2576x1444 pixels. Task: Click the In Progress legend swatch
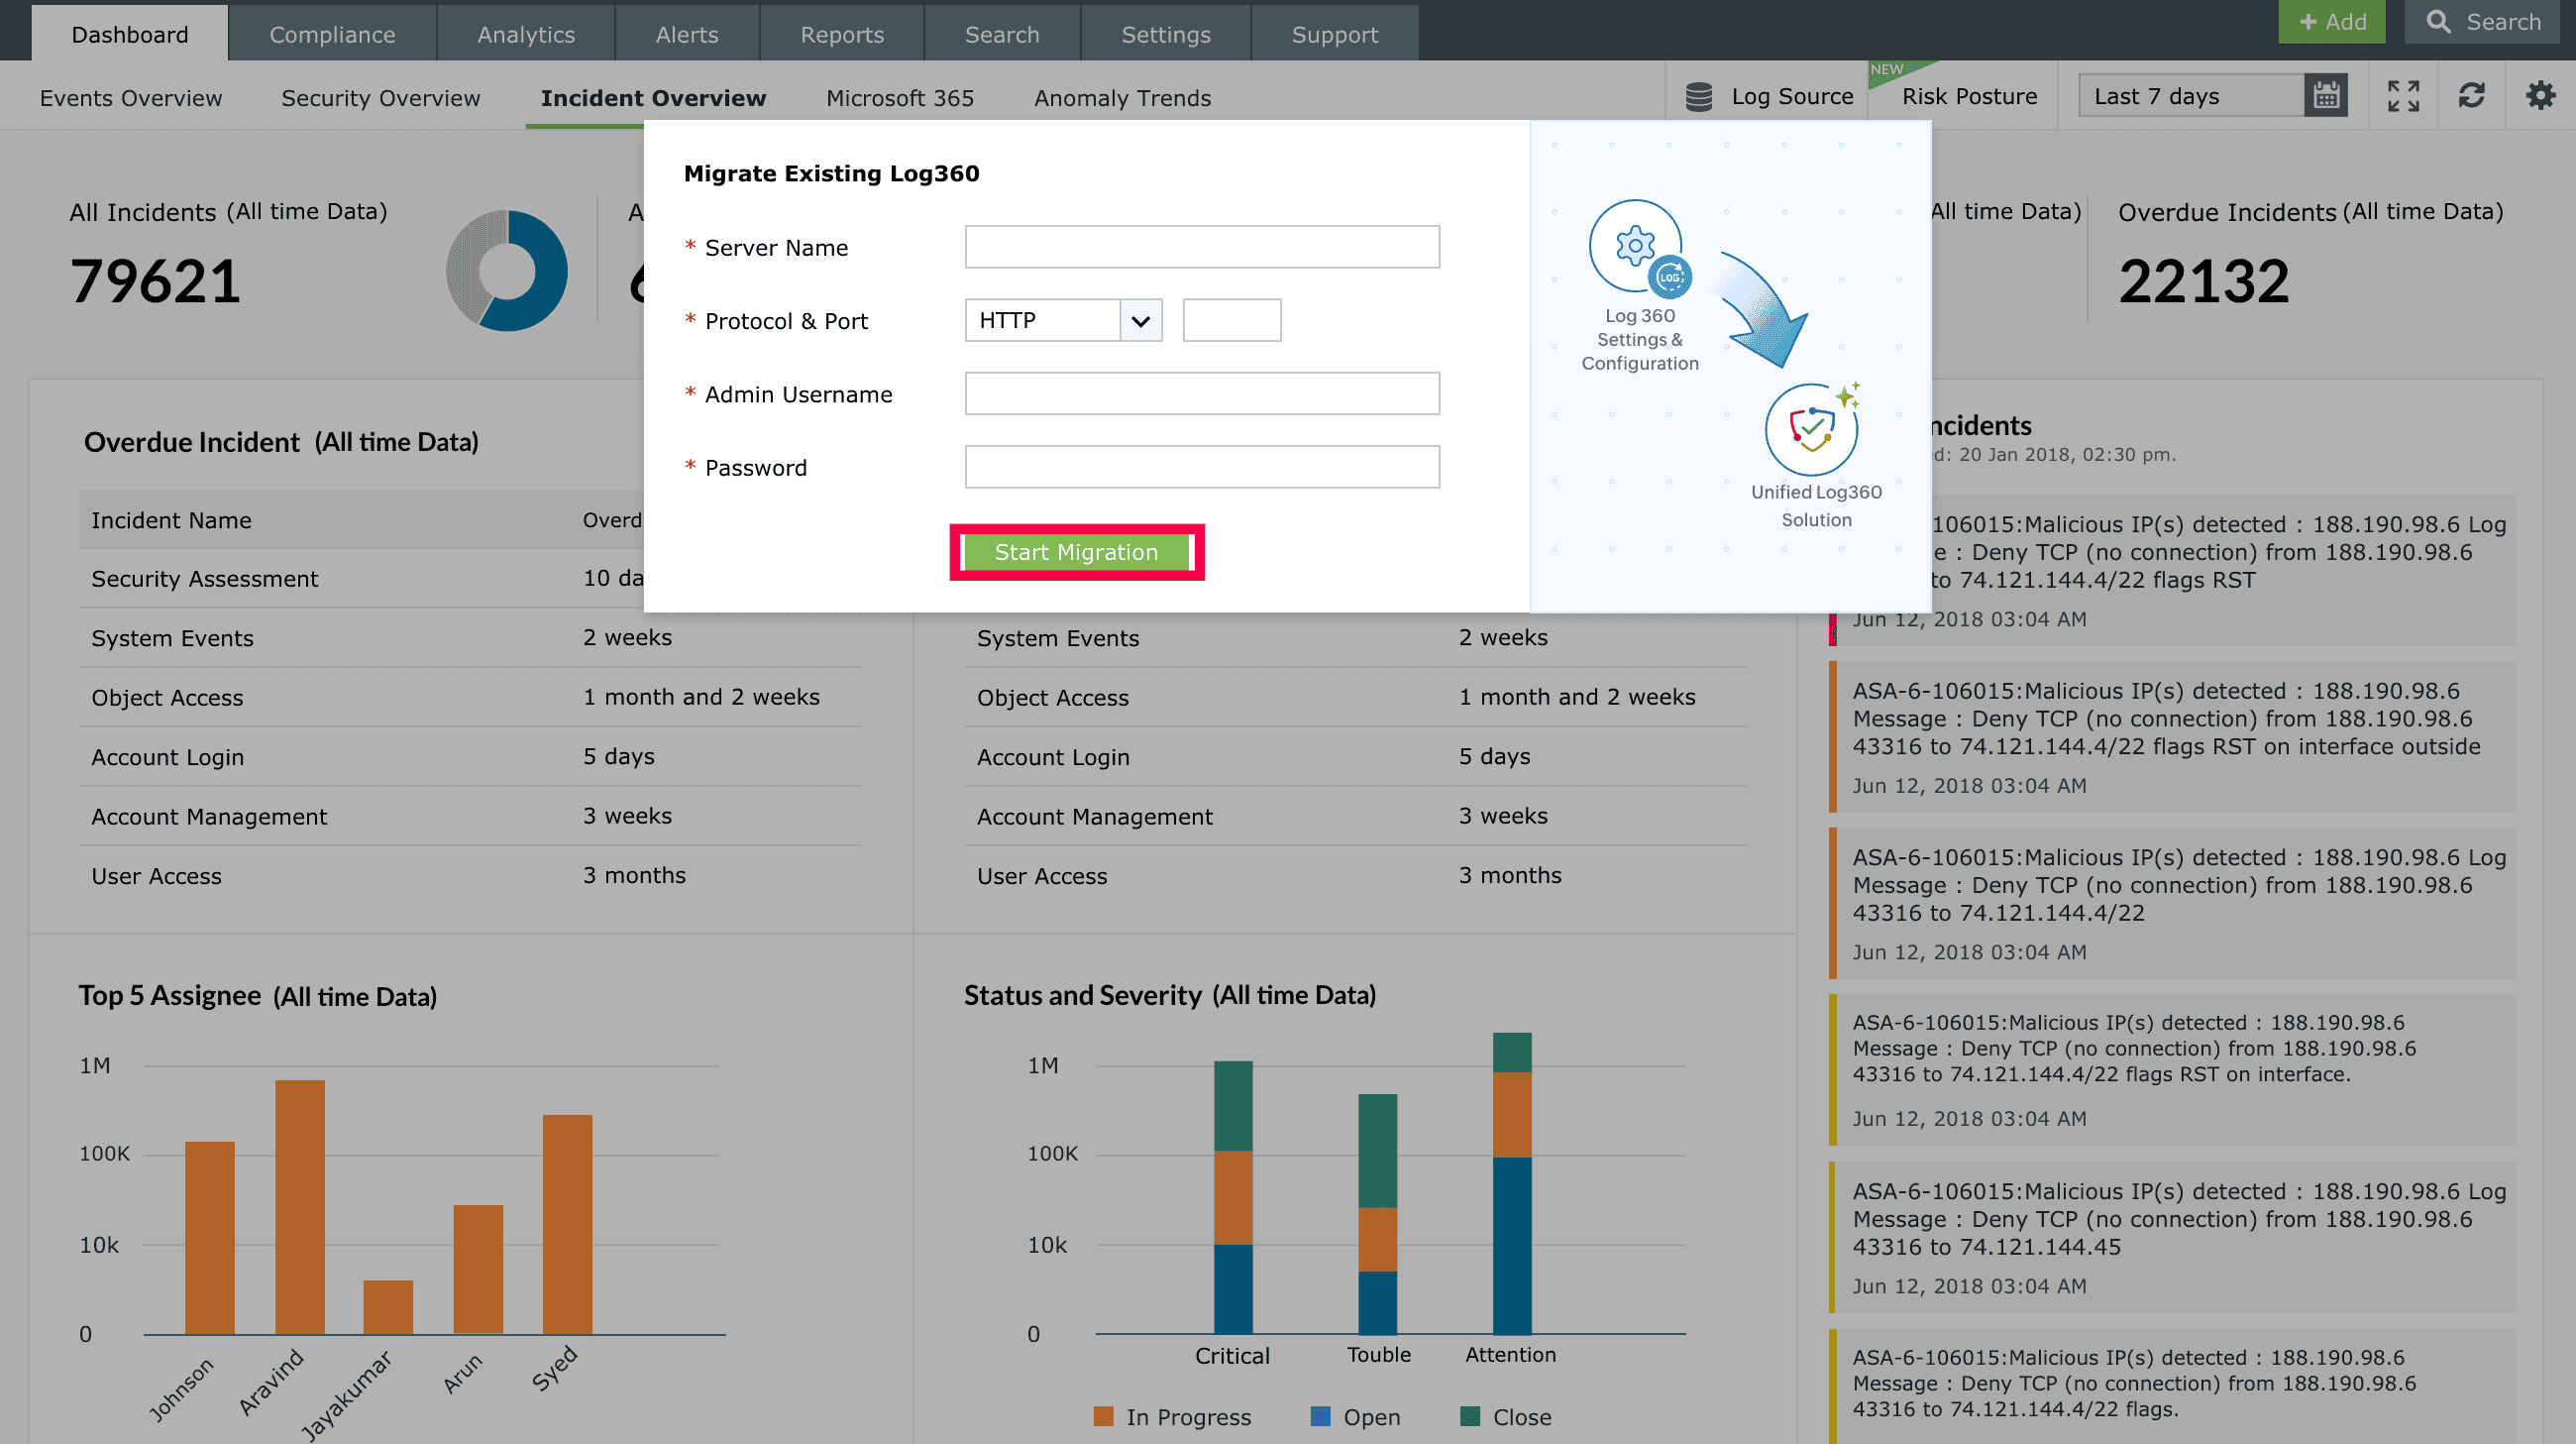pyautogui.click(x=1103, y=1416)
